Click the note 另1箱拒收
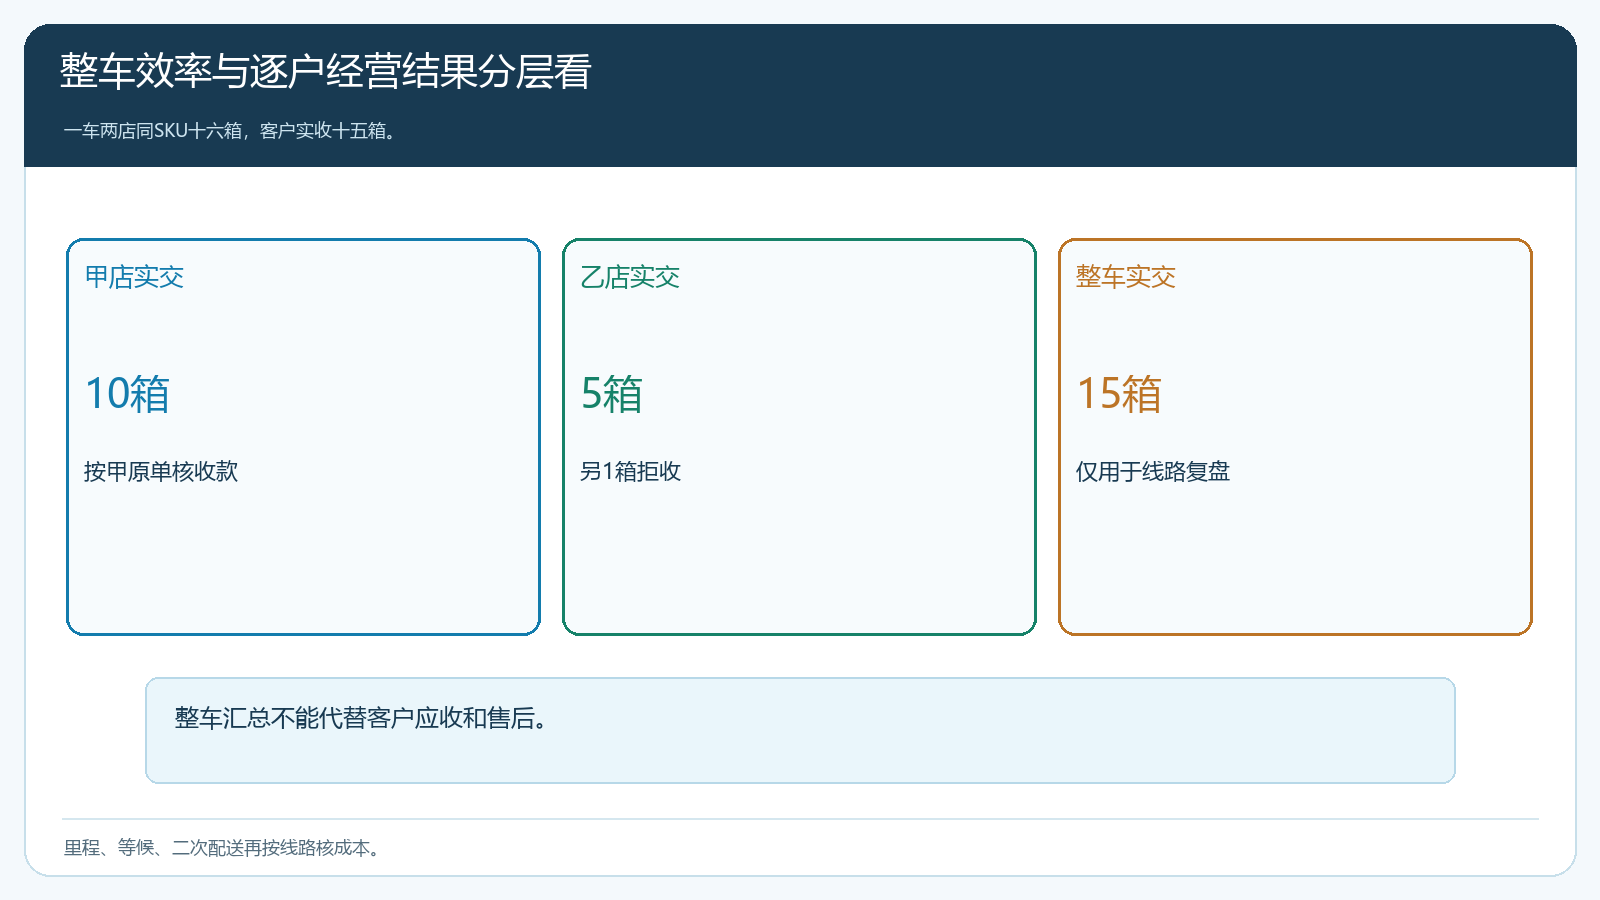This screenshot has height=900, width=1600. coord(630,471)
